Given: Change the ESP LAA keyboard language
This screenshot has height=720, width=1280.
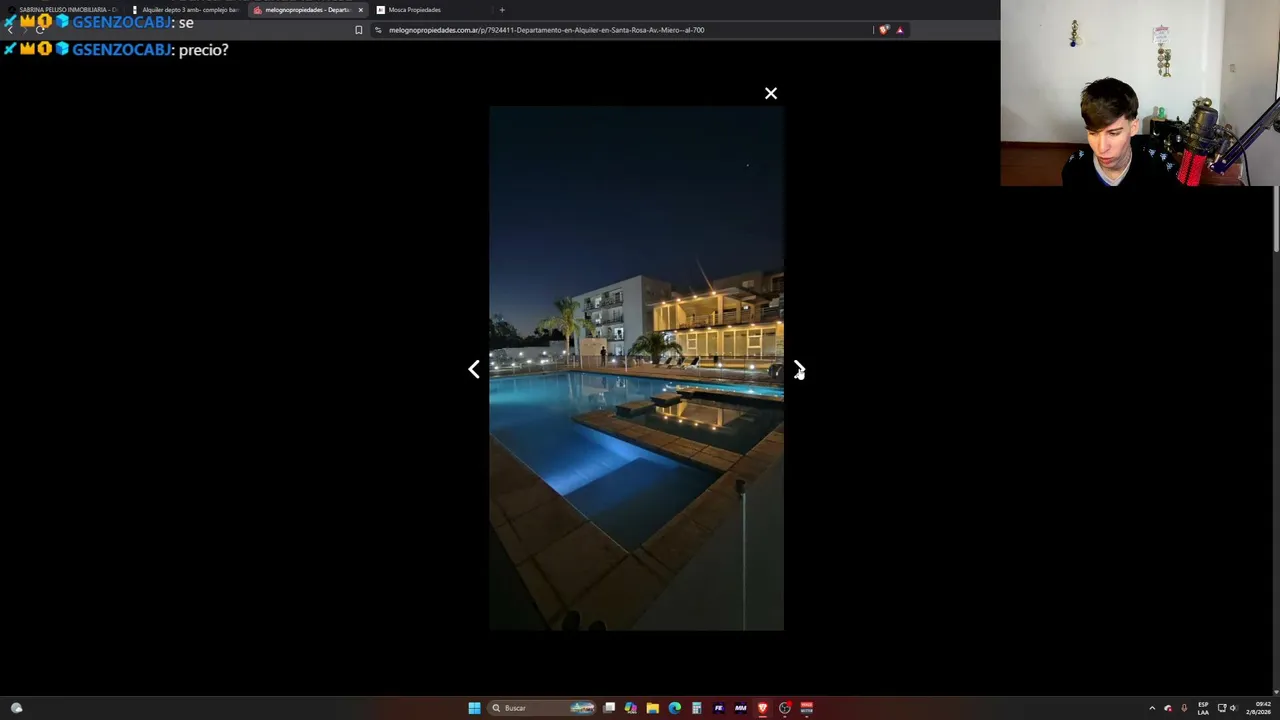Looking at the screenshot, I should [1203, 708].
